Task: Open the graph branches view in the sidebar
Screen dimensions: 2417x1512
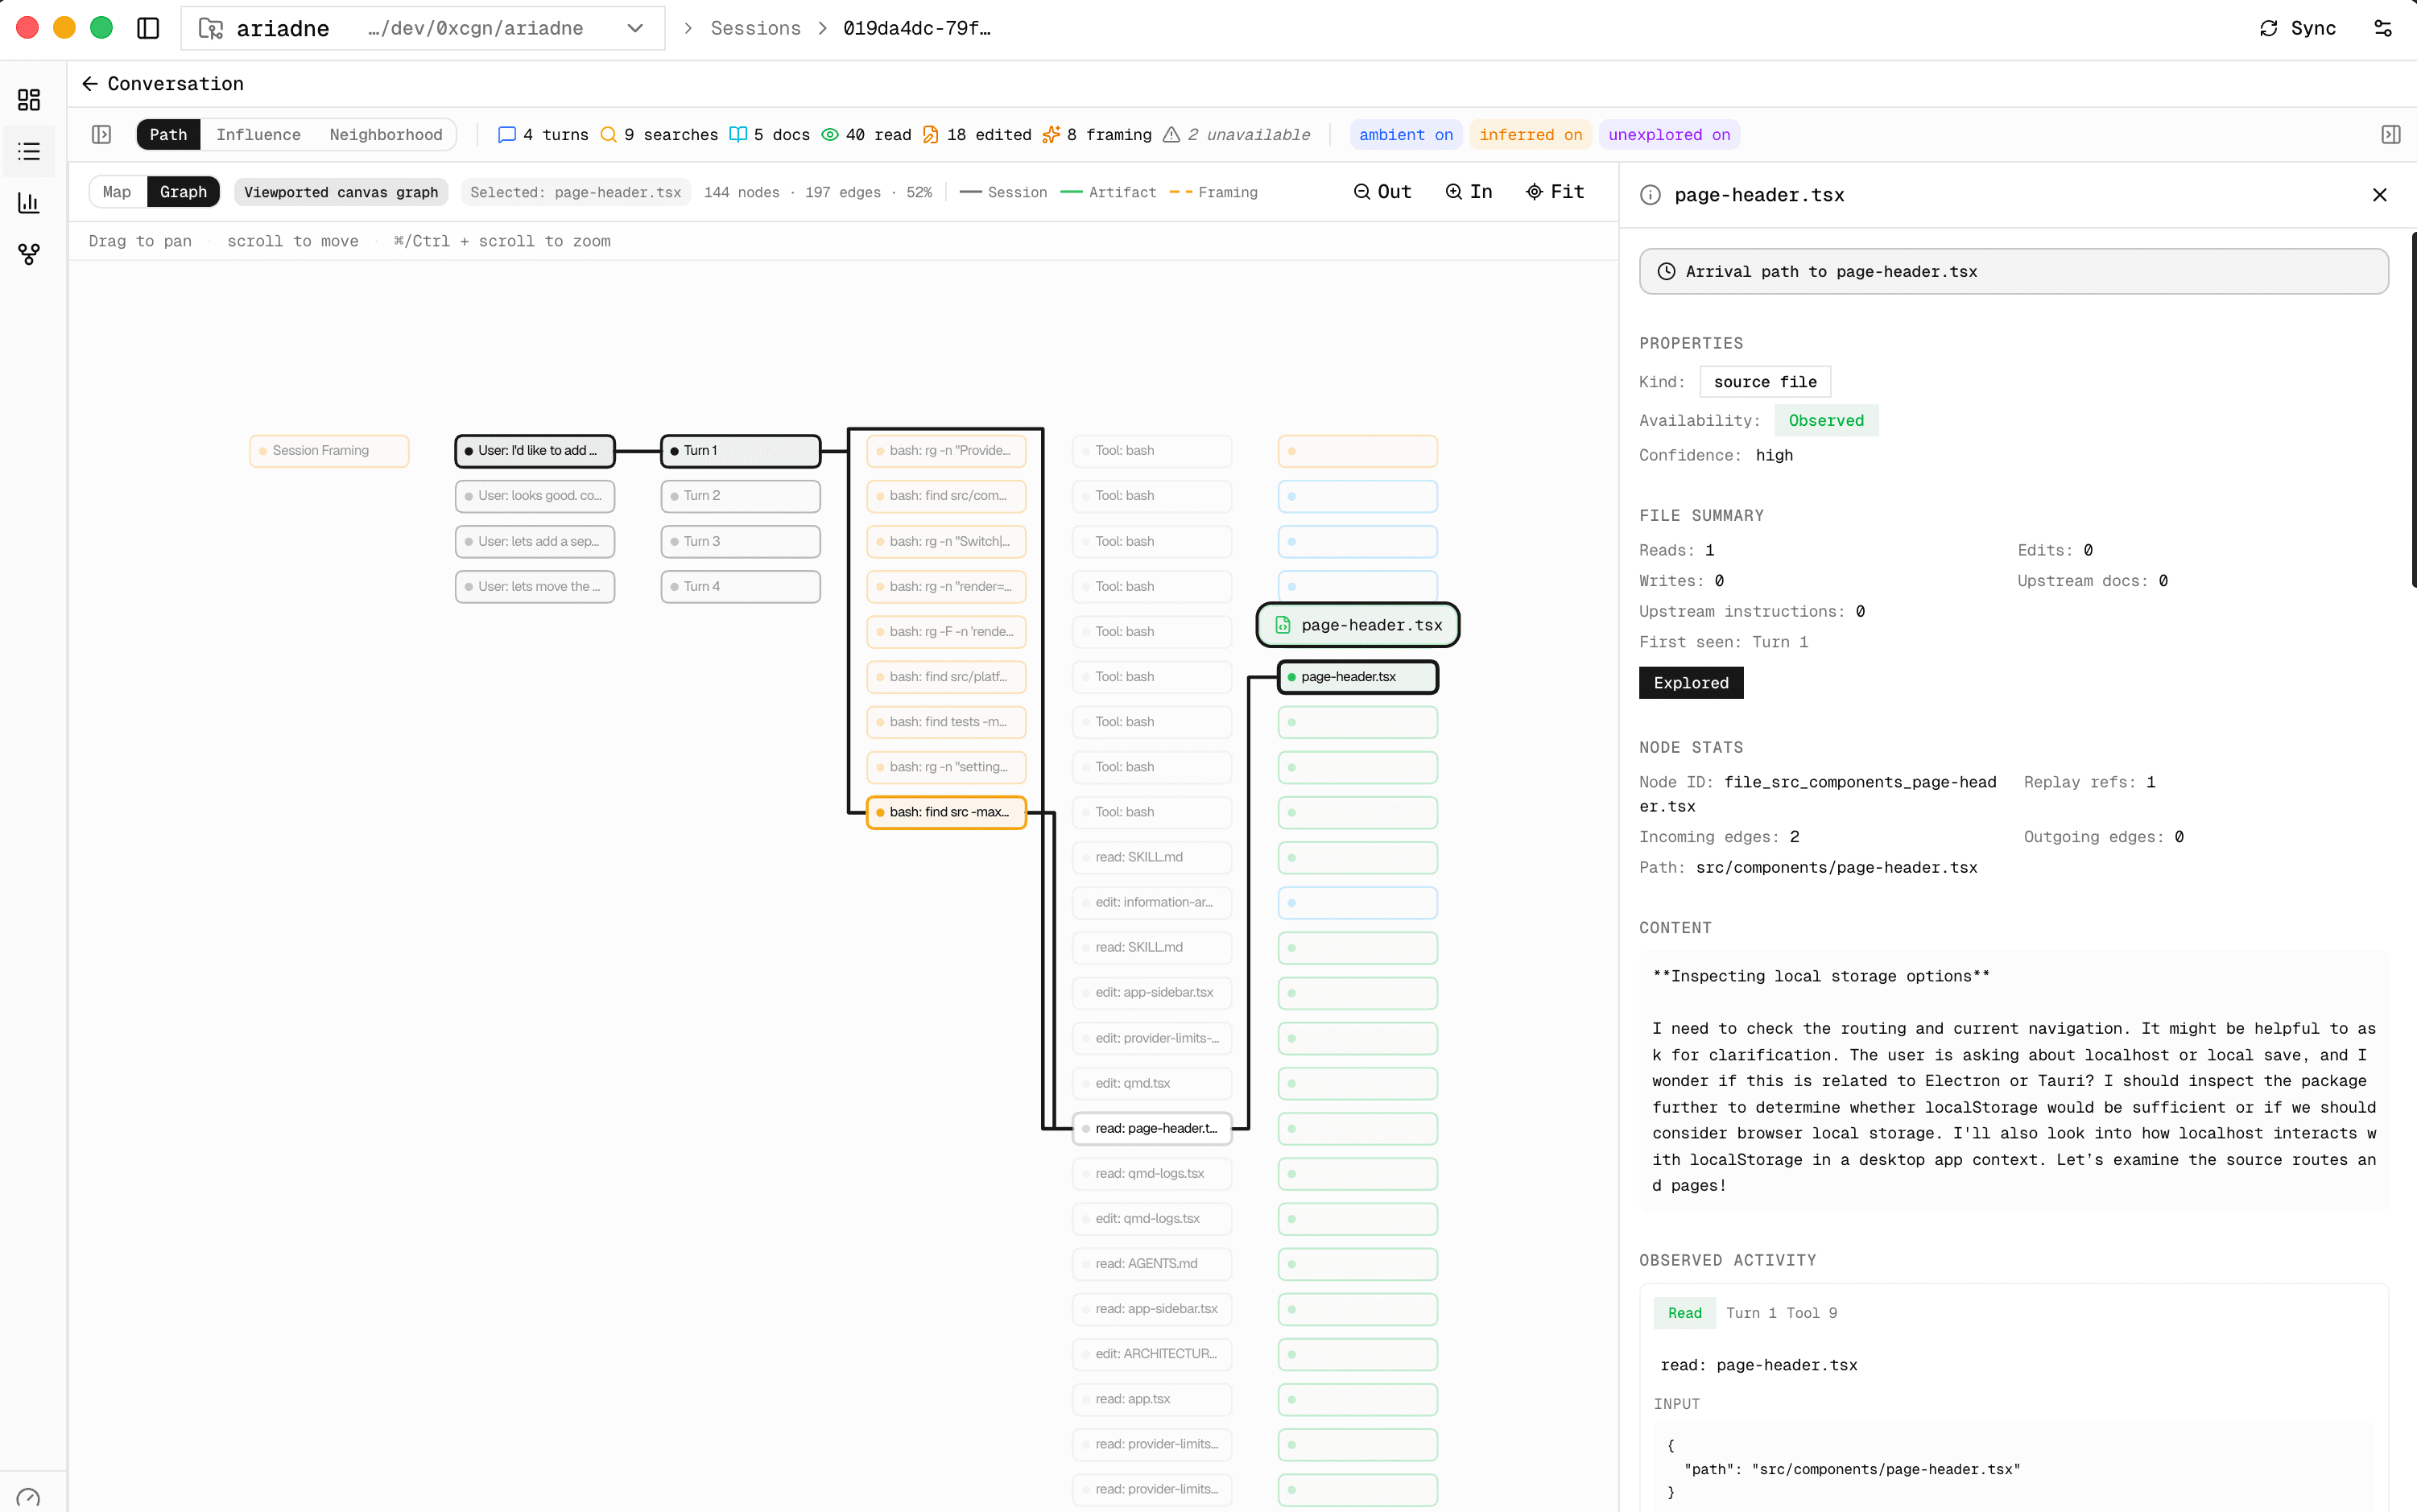Action: 29,255
